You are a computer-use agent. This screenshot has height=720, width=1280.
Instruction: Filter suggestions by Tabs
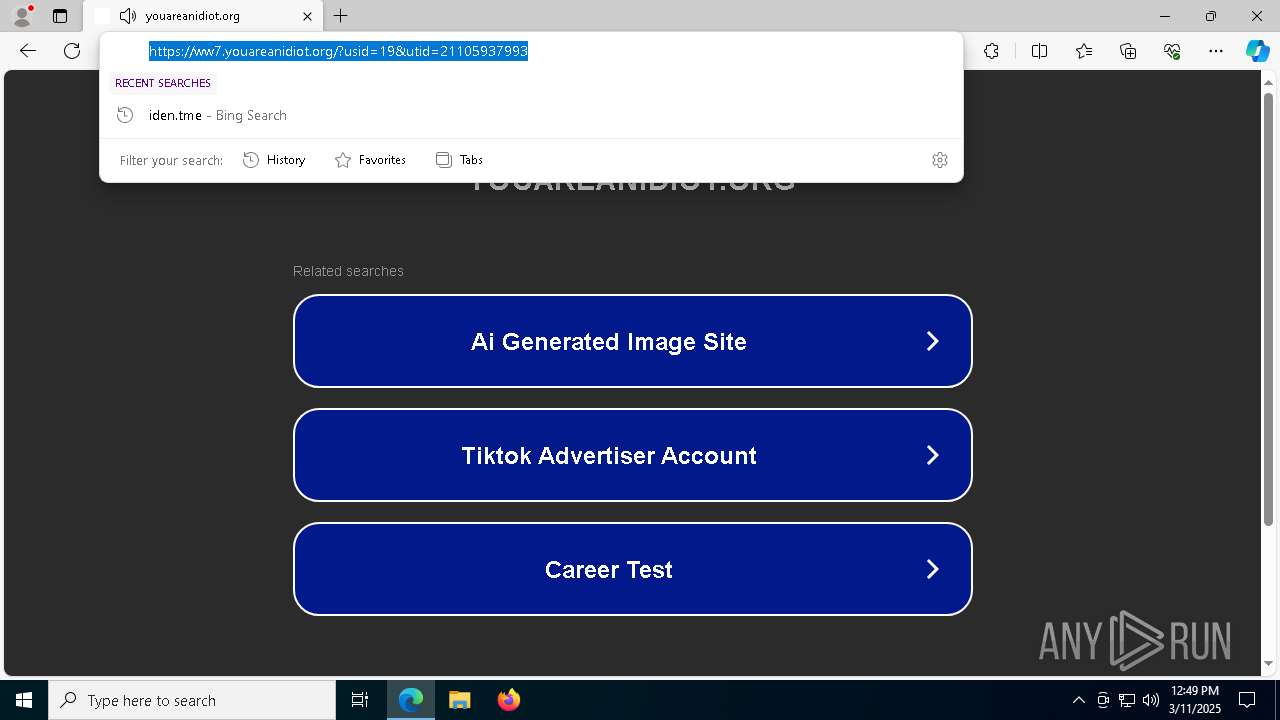pyautogui.click(x=459, y=160)
